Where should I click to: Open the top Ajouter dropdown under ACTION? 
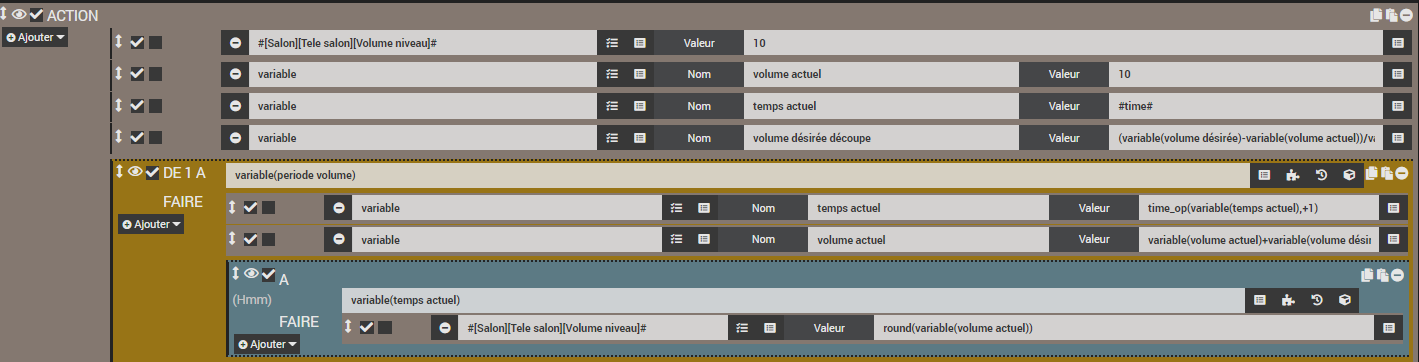pos(35,37)
